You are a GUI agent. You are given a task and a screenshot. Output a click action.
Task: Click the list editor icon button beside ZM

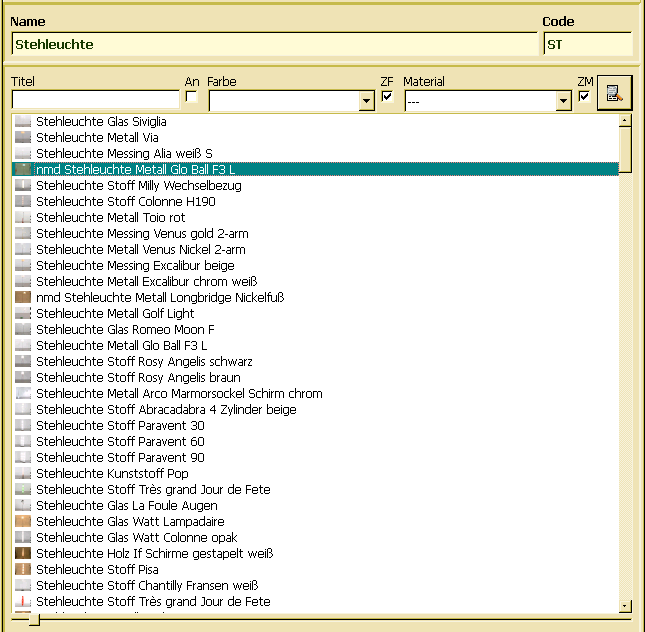click(x=614, y=94)
